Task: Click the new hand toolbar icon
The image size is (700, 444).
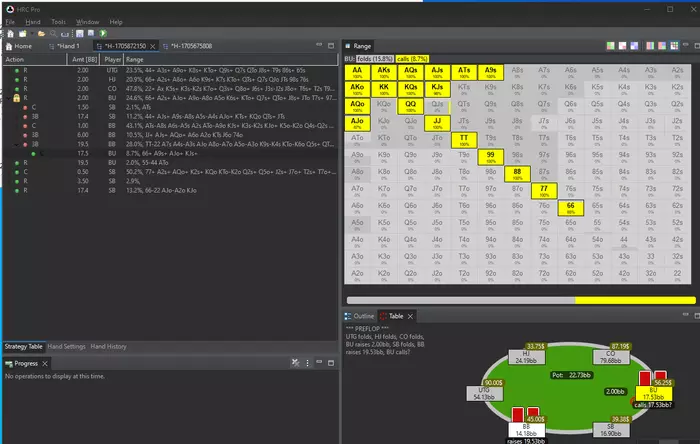Action: (22, 33)
